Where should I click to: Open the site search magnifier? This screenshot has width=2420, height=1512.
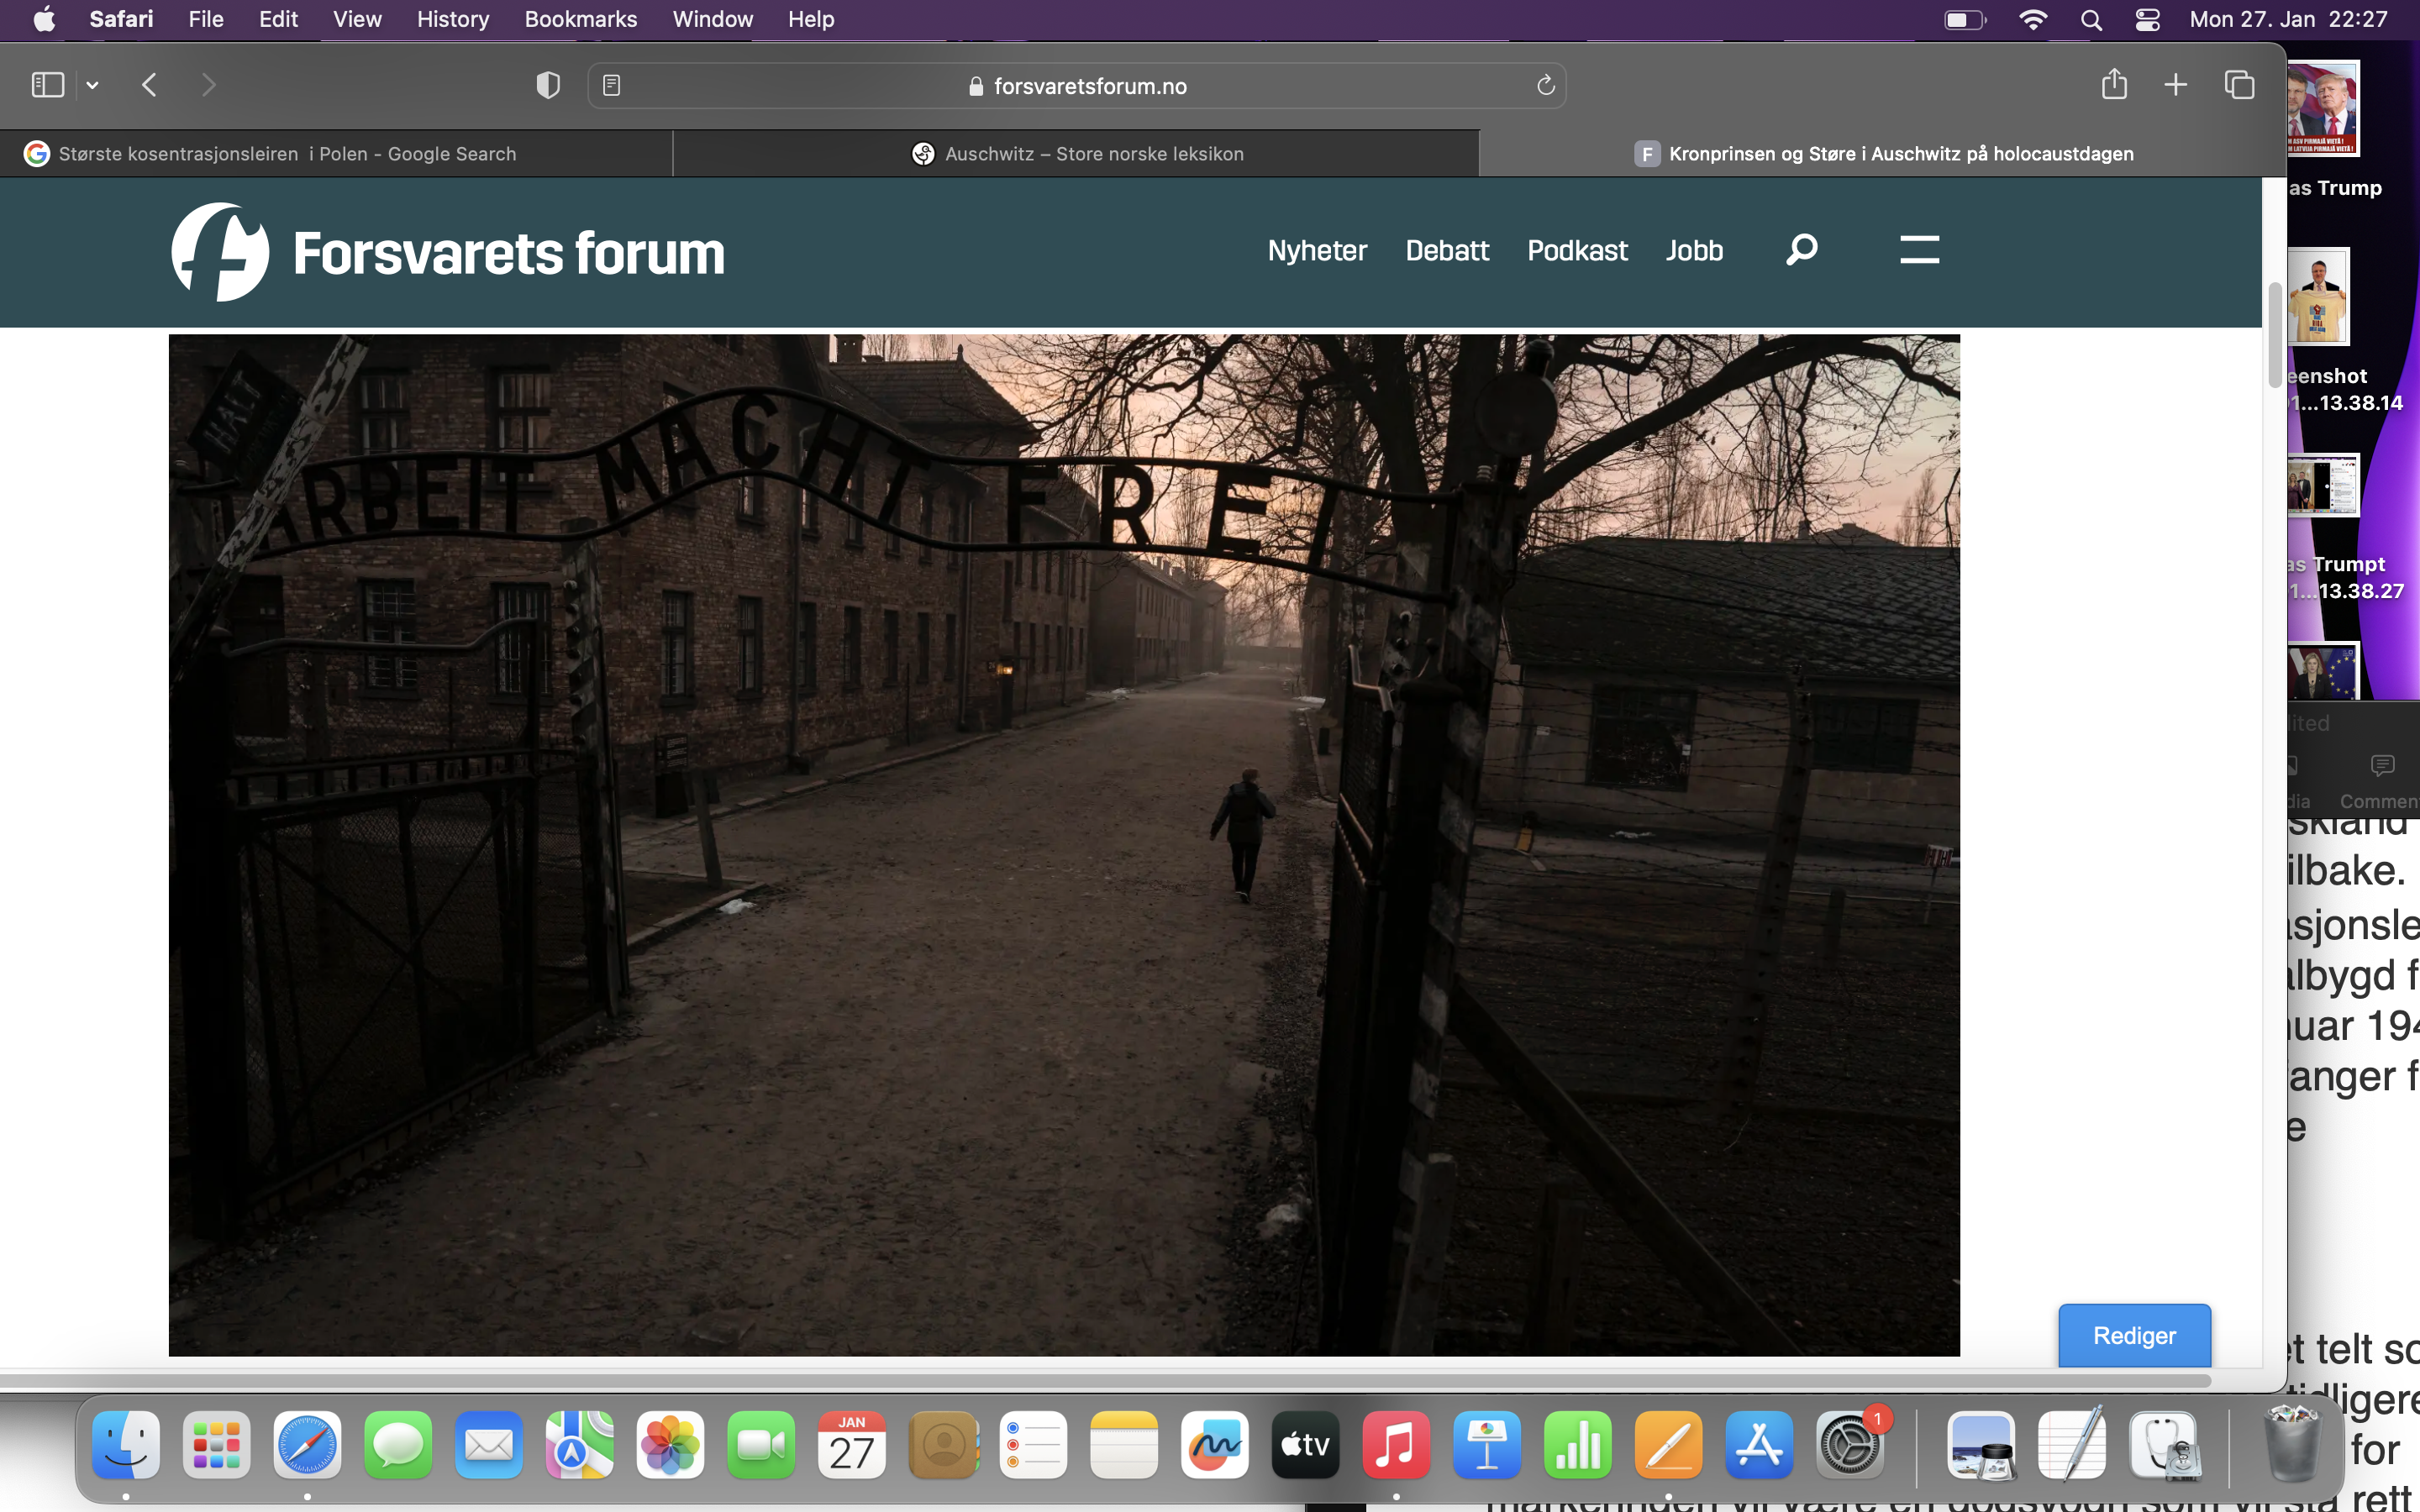coord(1802,249)
